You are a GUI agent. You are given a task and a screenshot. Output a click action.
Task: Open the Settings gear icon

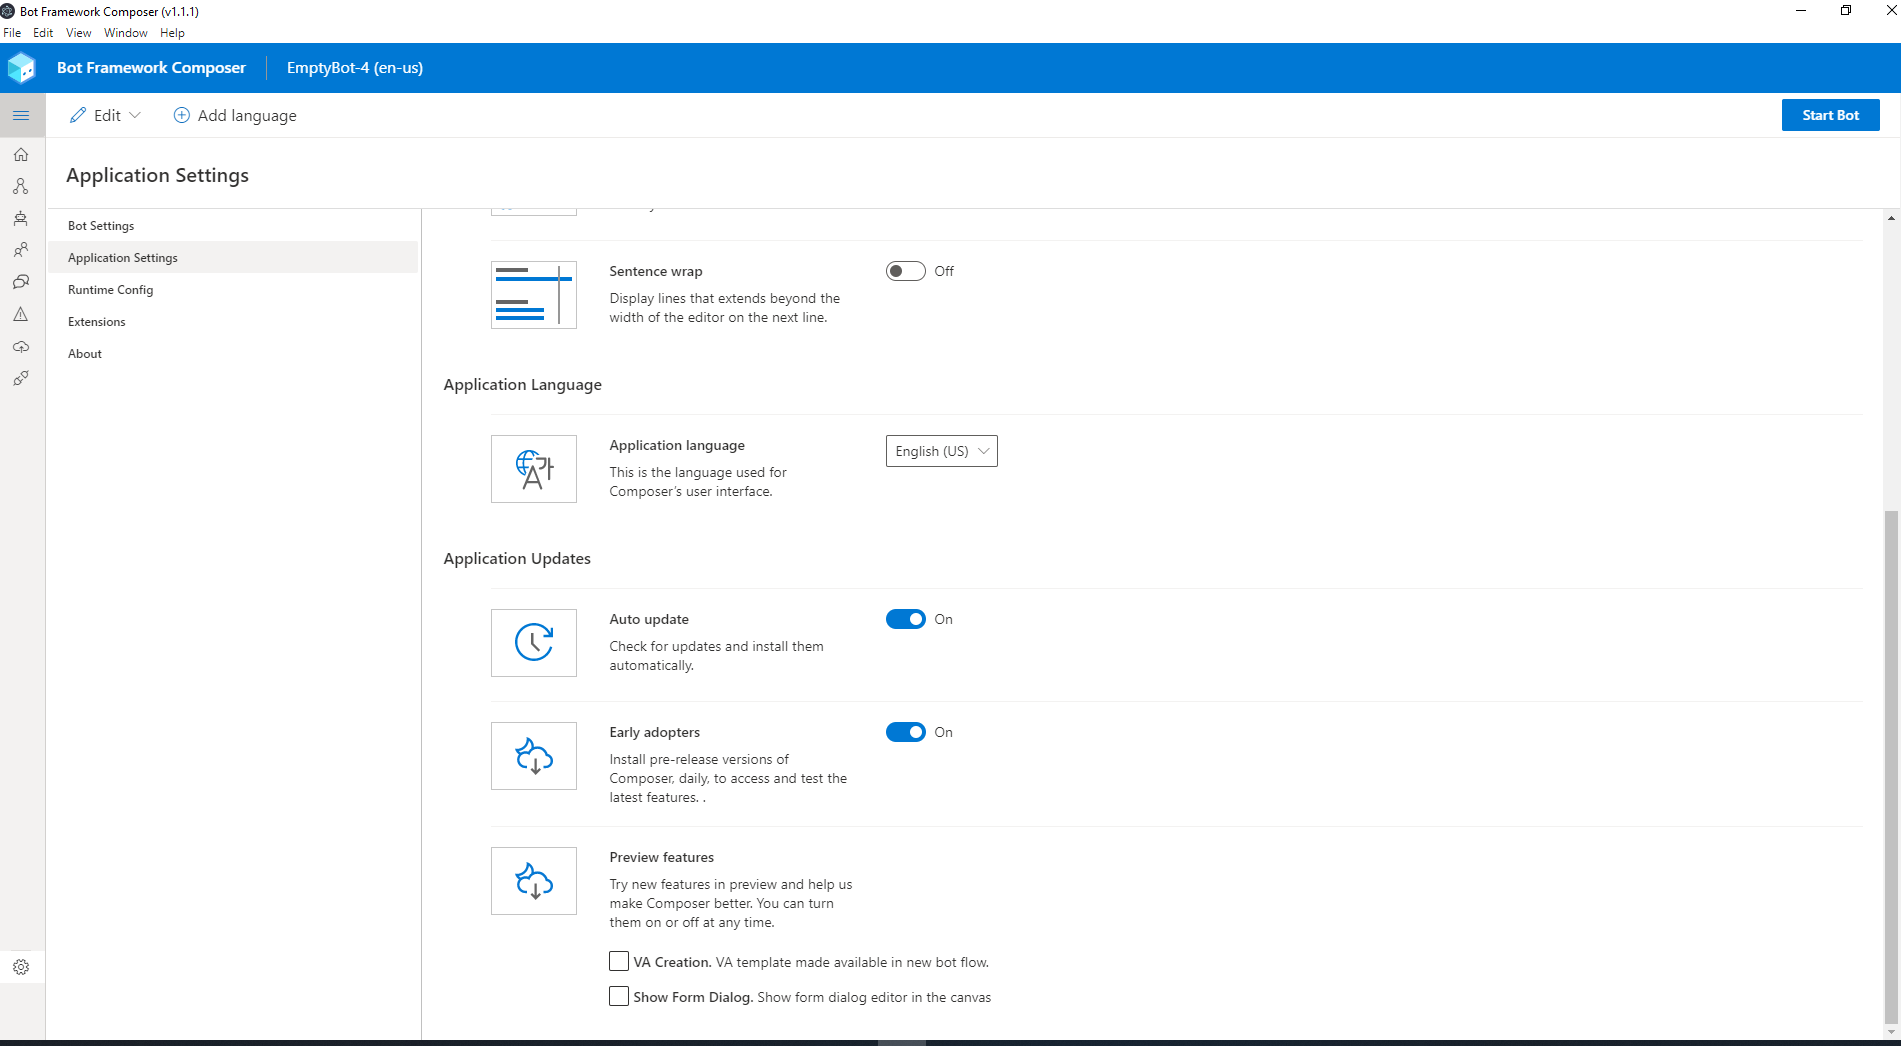click(21, 967)
